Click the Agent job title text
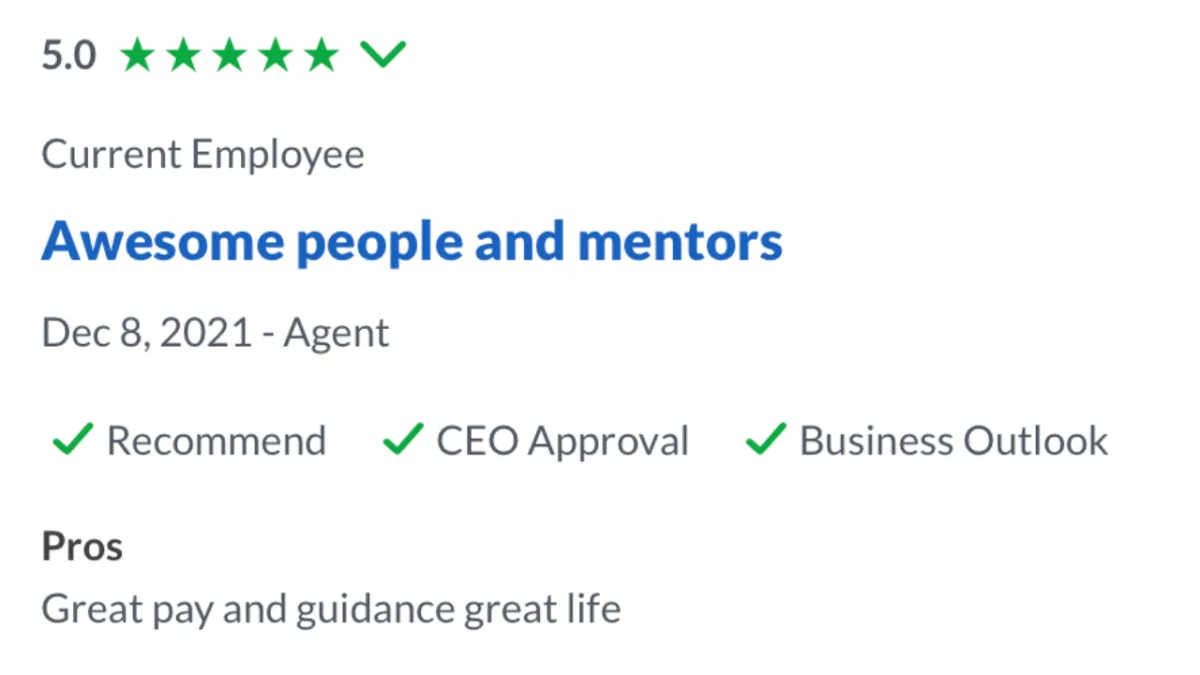This screenshot has width=1200, height=675. [336, 333]
